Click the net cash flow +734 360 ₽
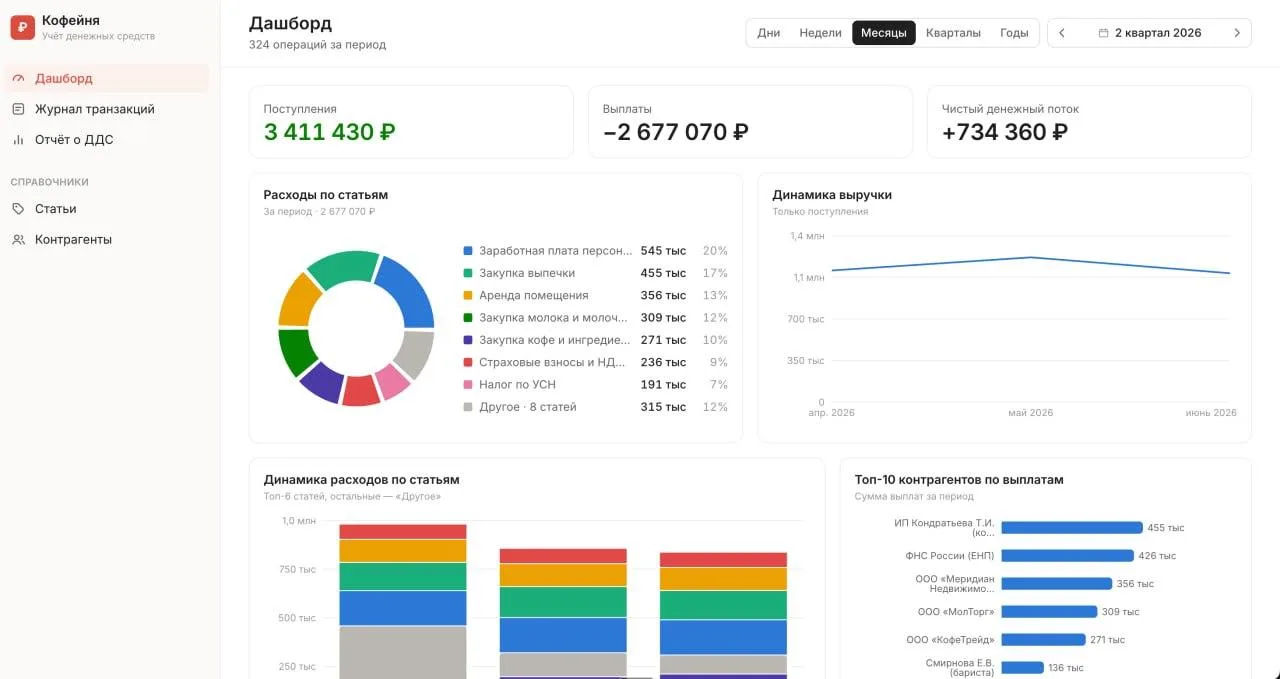The image size is (1280, 679). pyautogui.click(x=1005, y=132)
